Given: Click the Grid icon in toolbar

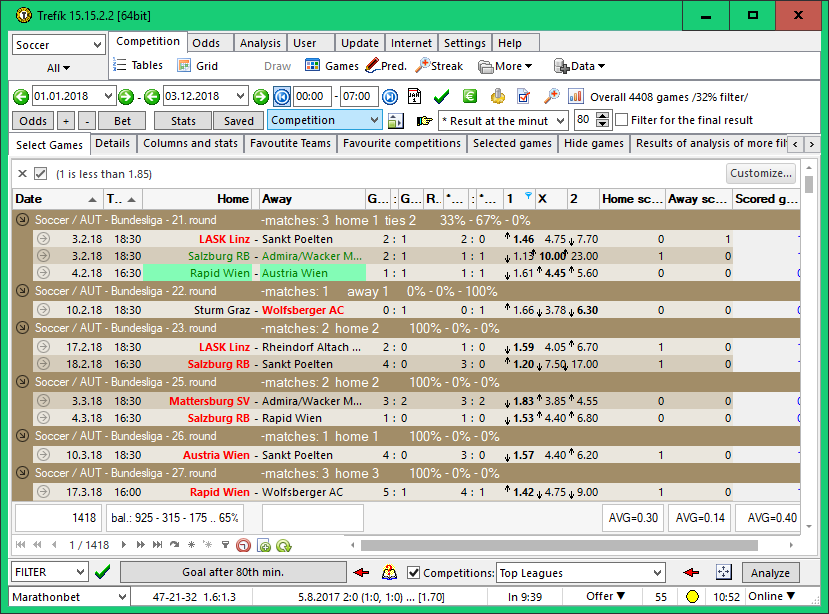Looking at the screenshot, I should pyautogui.click(x=185, y=66).
